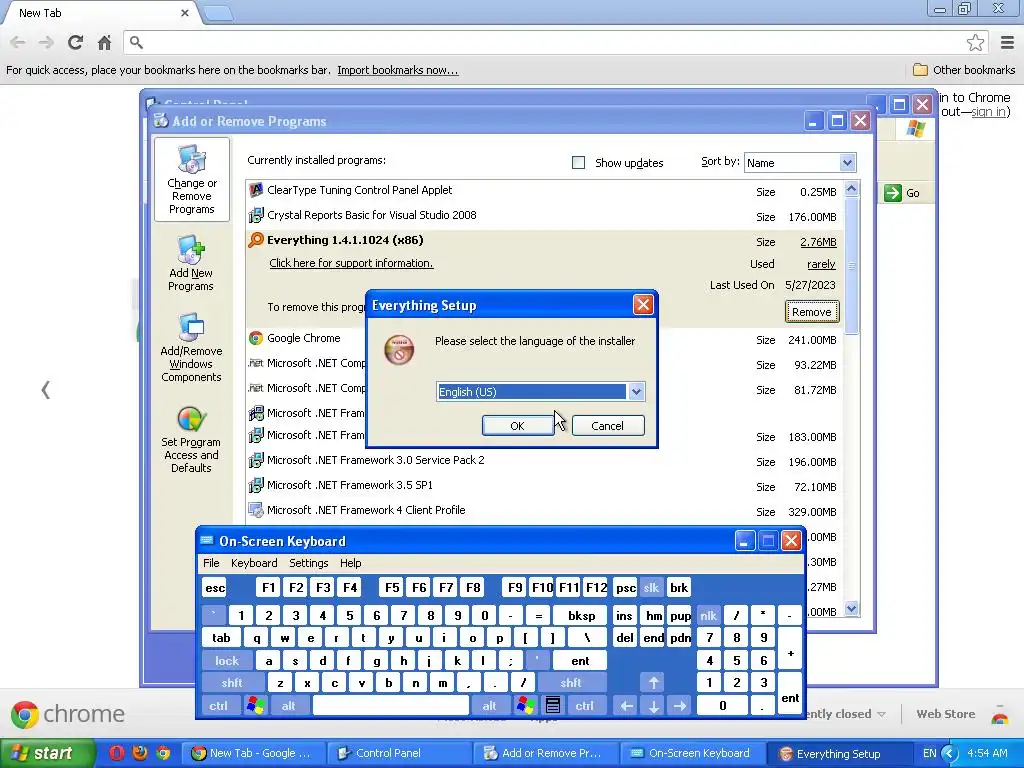The height and width of the screenshot is (768, 1024).
Task: Click the Go button in Control Panel
Action: 903,193
